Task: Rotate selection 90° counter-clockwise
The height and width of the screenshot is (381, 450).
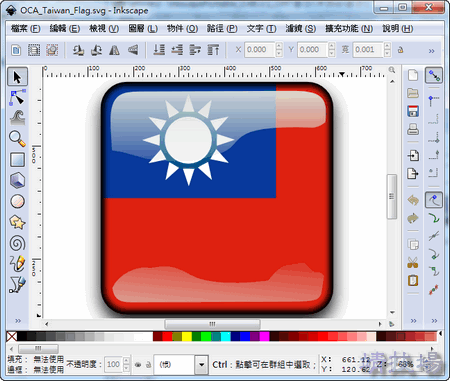Action: tap(78, 50)
